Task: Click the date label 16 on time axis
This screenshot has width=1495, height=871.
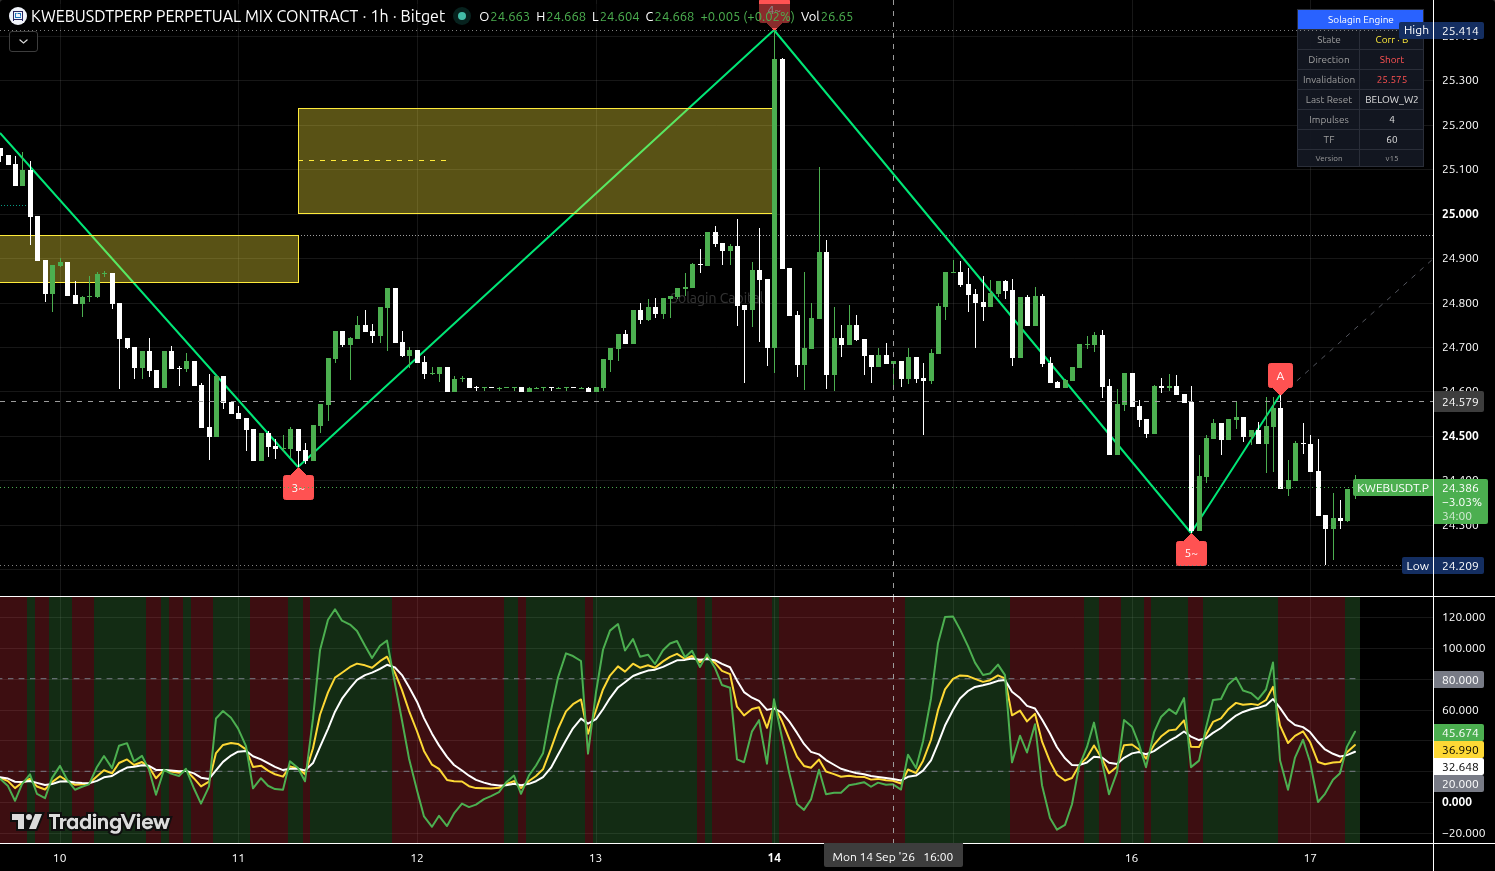Action: [1131, 858]
